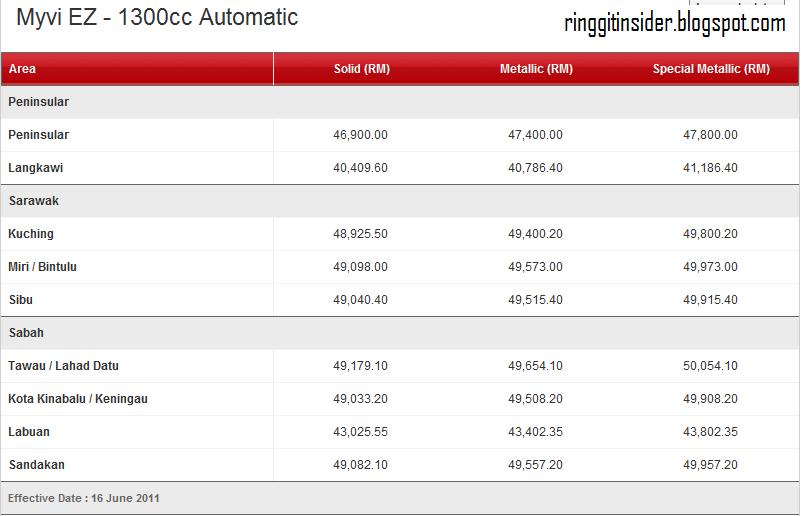Click the Metallic (RM) column header
The width and height of the screenshot is (801, 516).
536,69
